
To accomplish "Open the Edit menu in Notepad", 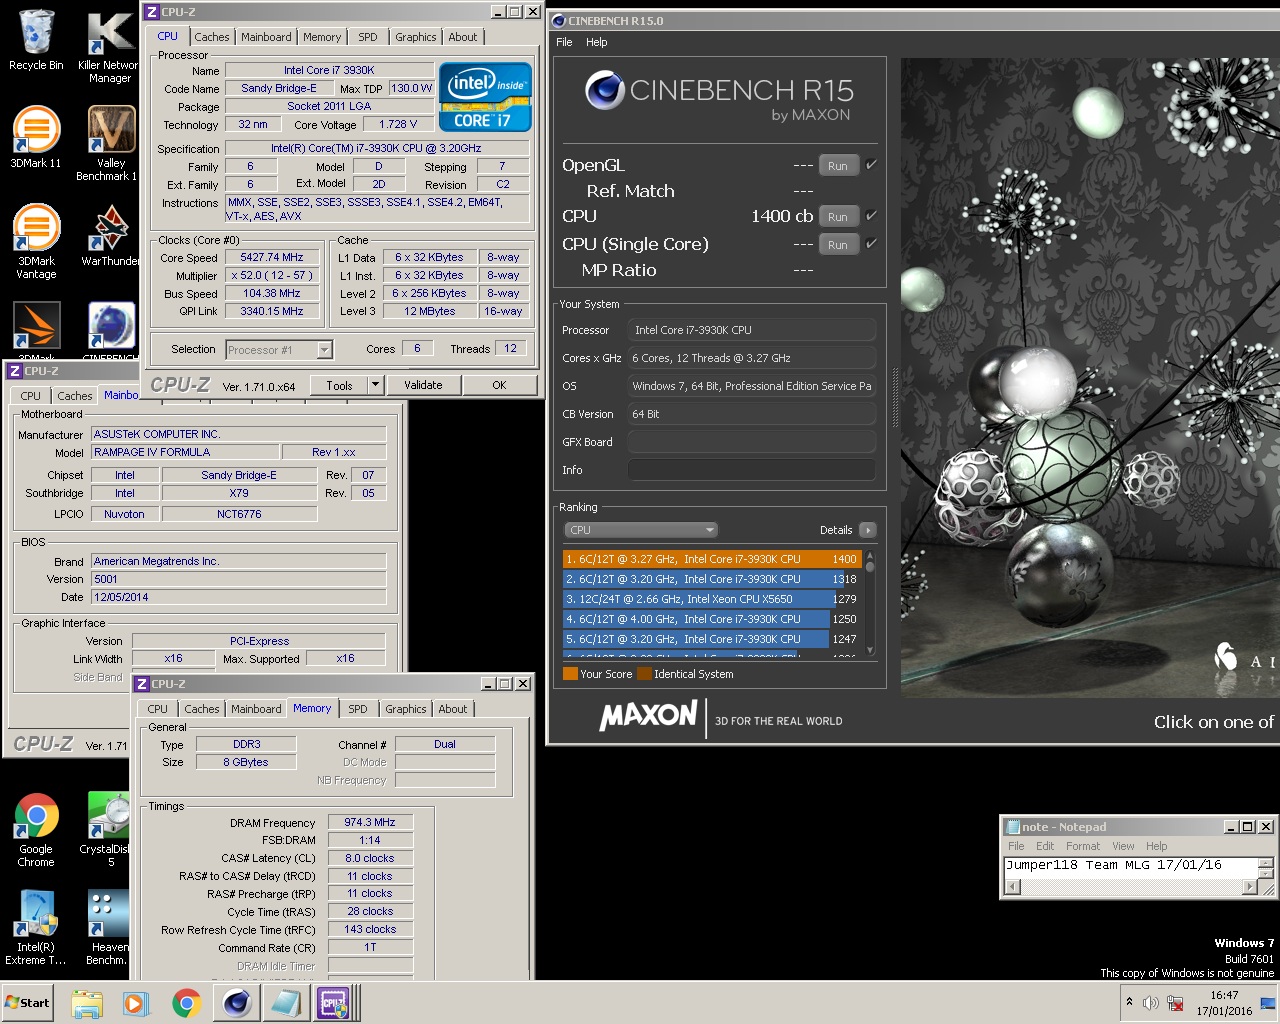I will click(x=1044, y=846).
